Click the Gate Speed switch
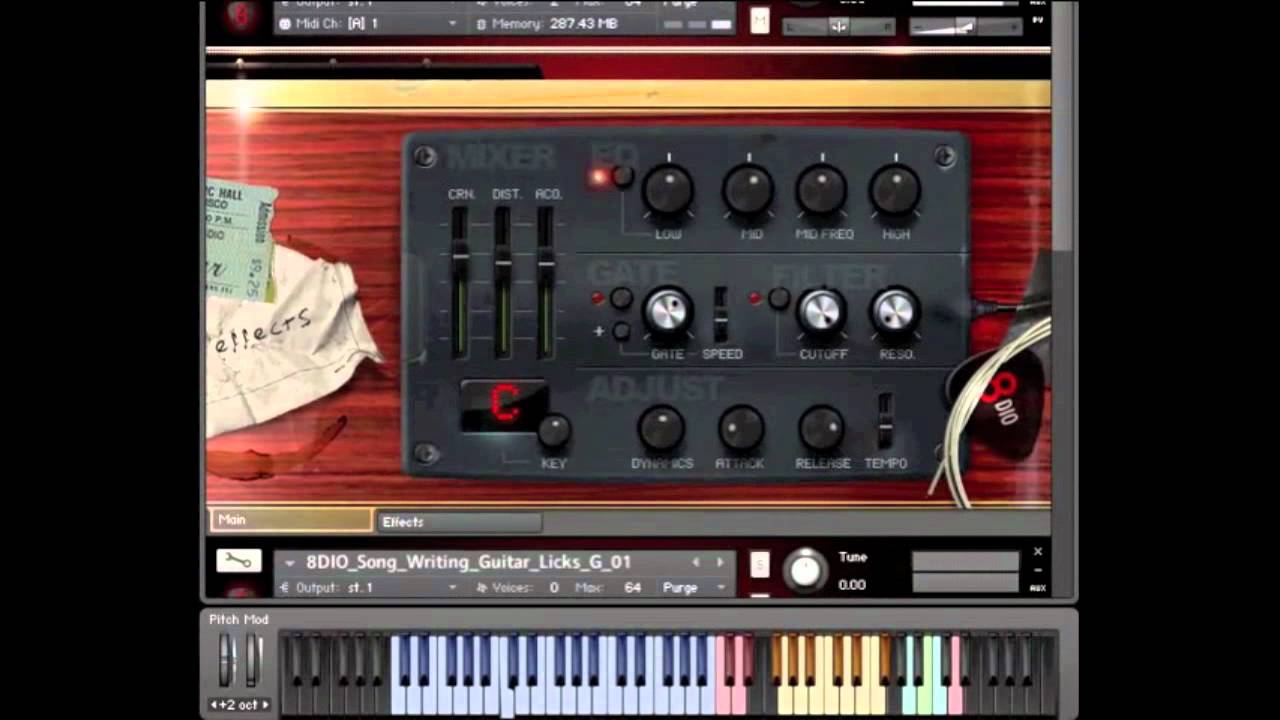This screenshot has height=720, width=1280. (721, 314)
